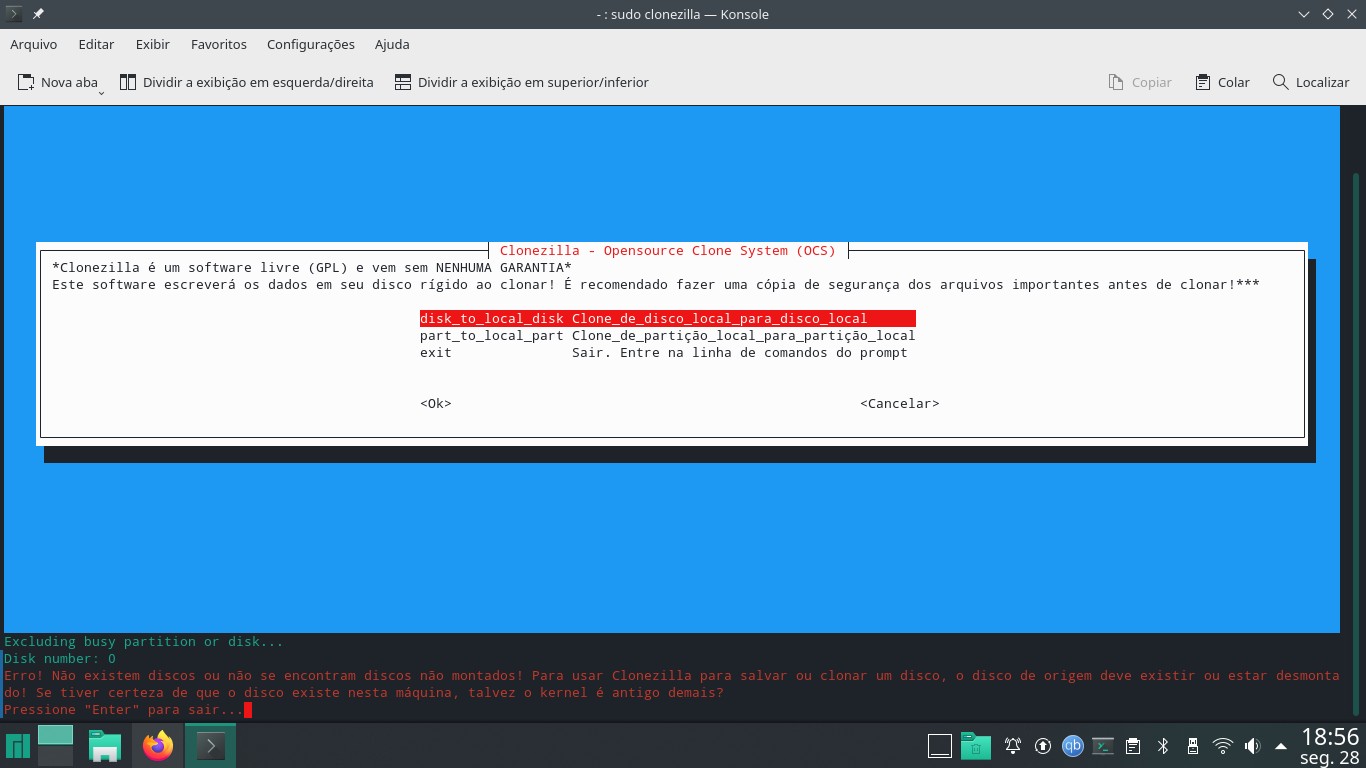Toggle the pin icon in Konsole titlebar
The image size is (1366, 768).
click(x=38, y=14)
